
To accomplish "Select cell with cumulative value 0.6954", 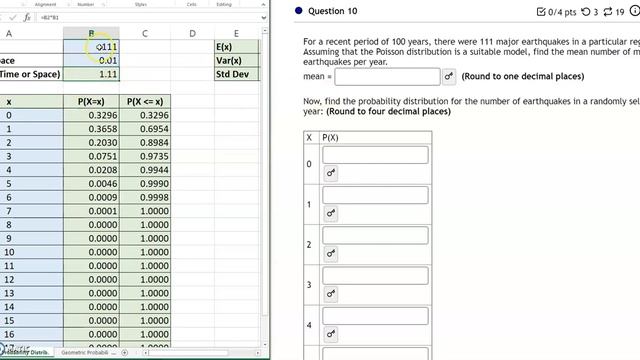I will (145, 129).
